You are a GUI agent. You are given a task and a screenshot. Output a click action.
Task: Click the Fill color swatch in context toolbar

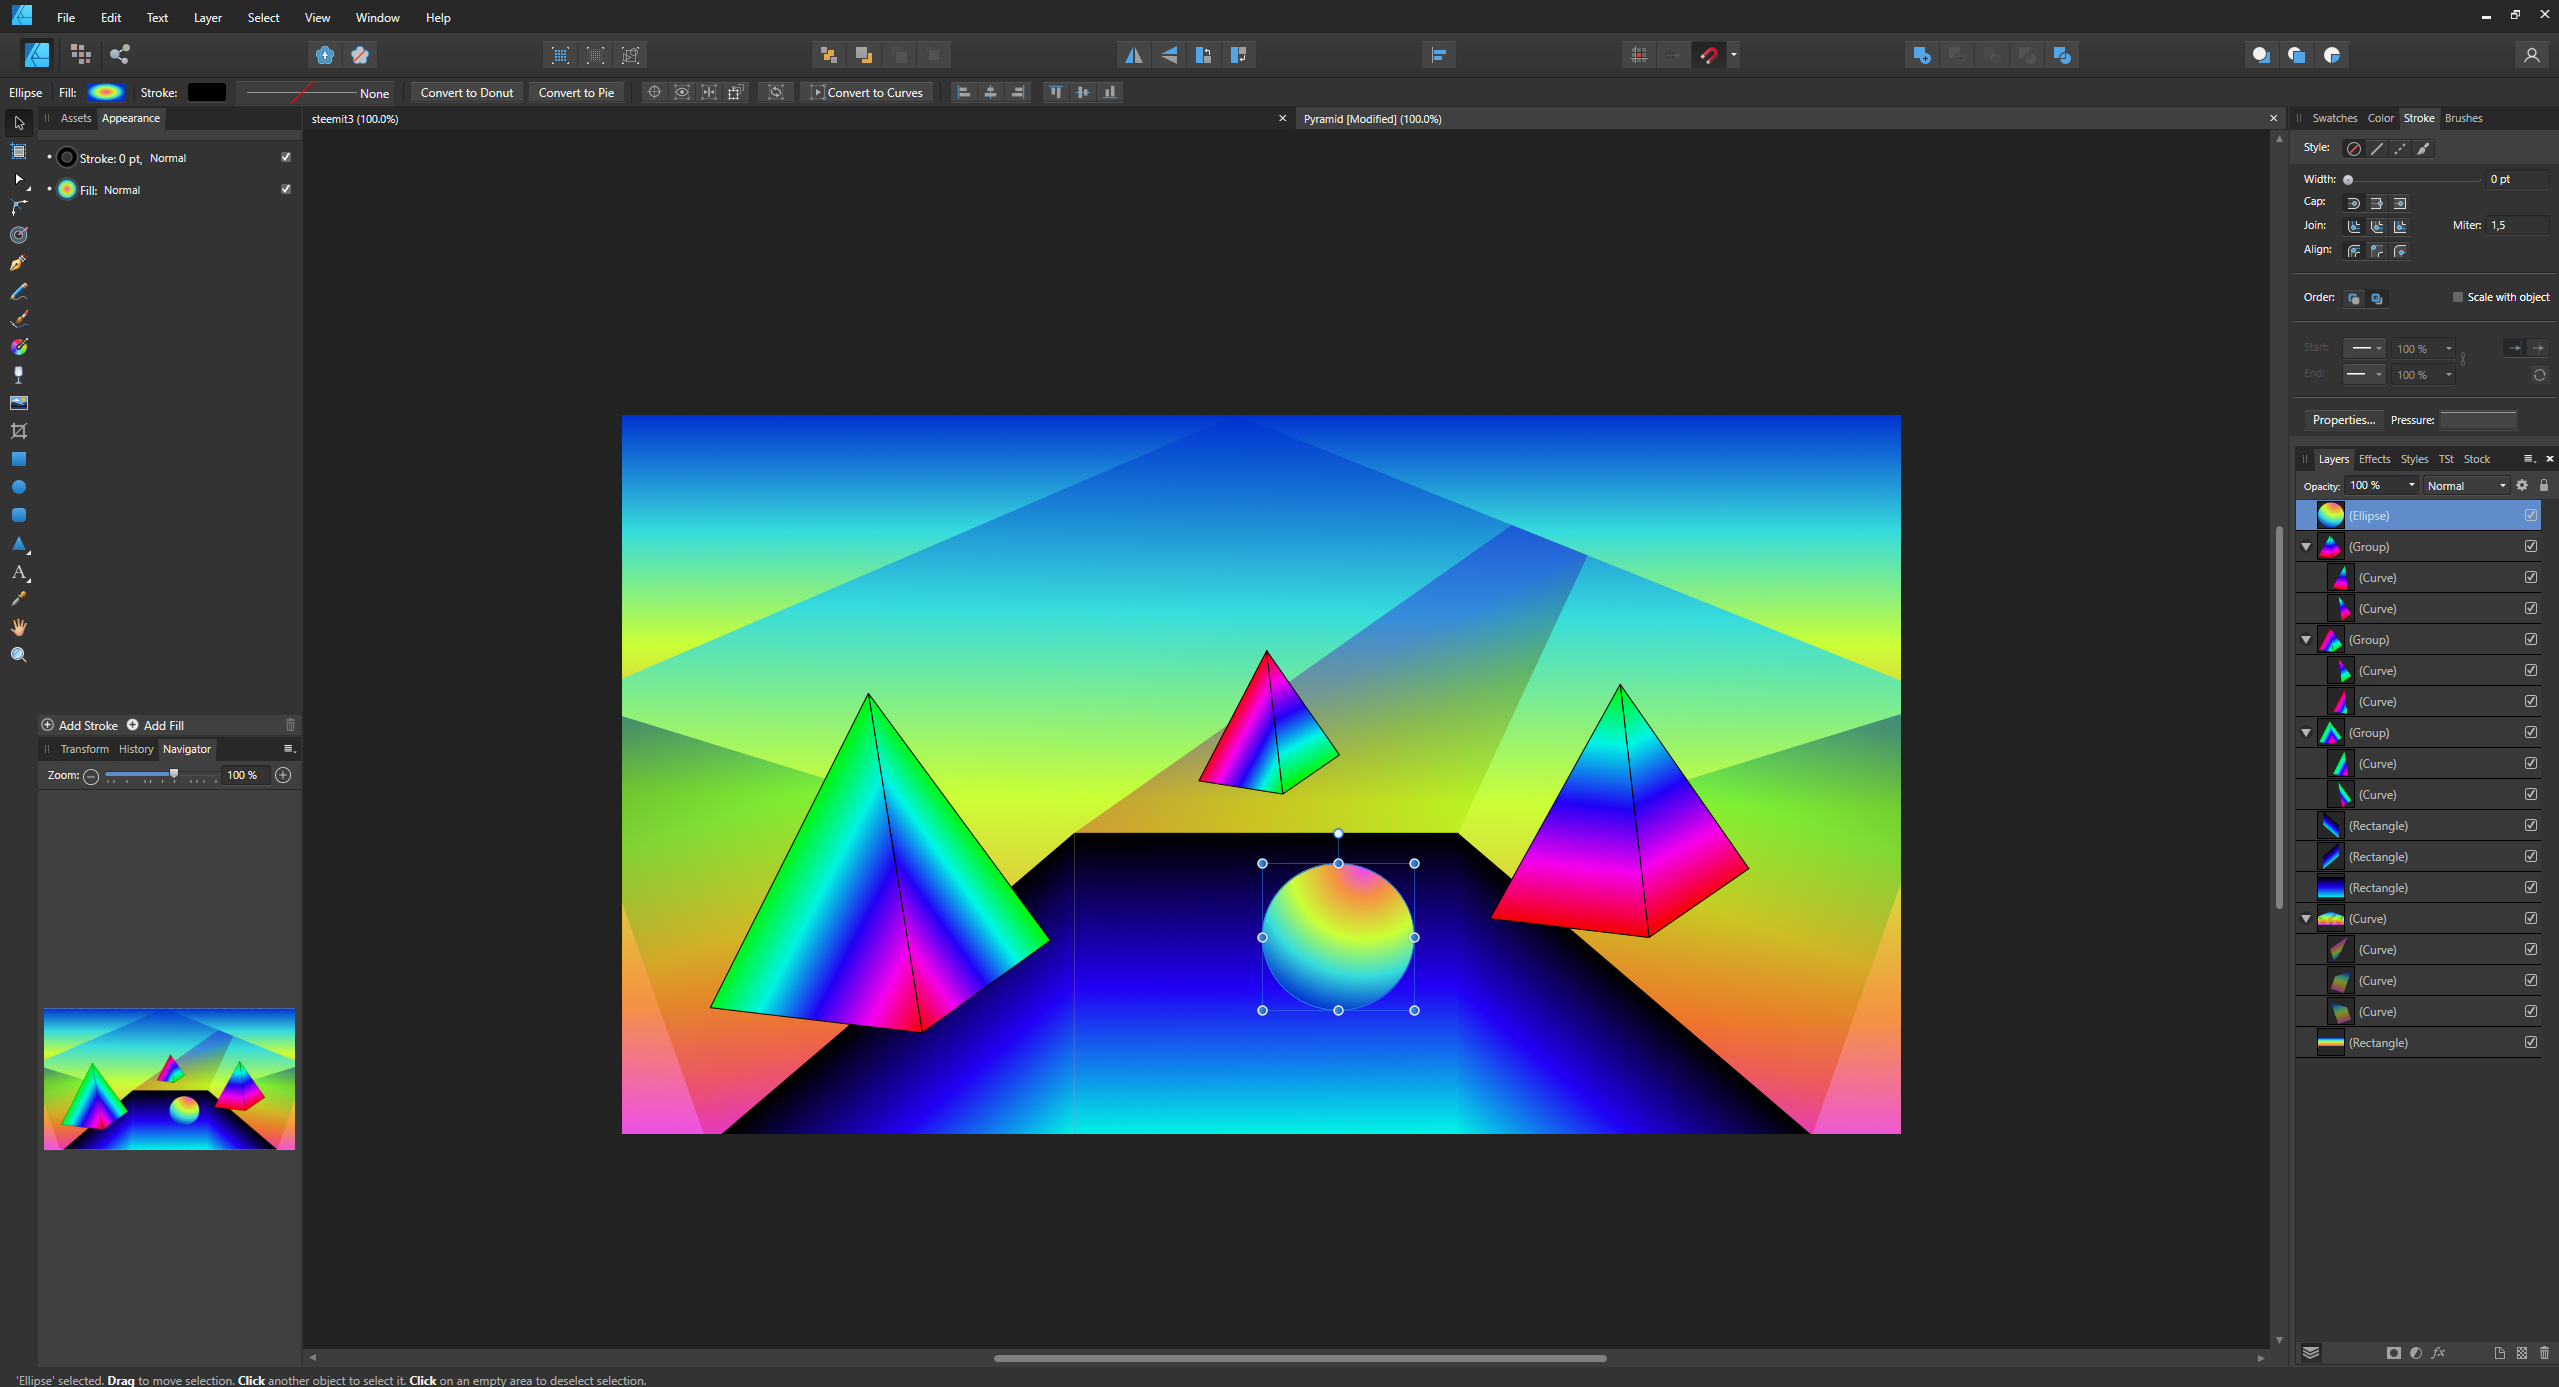106,92
